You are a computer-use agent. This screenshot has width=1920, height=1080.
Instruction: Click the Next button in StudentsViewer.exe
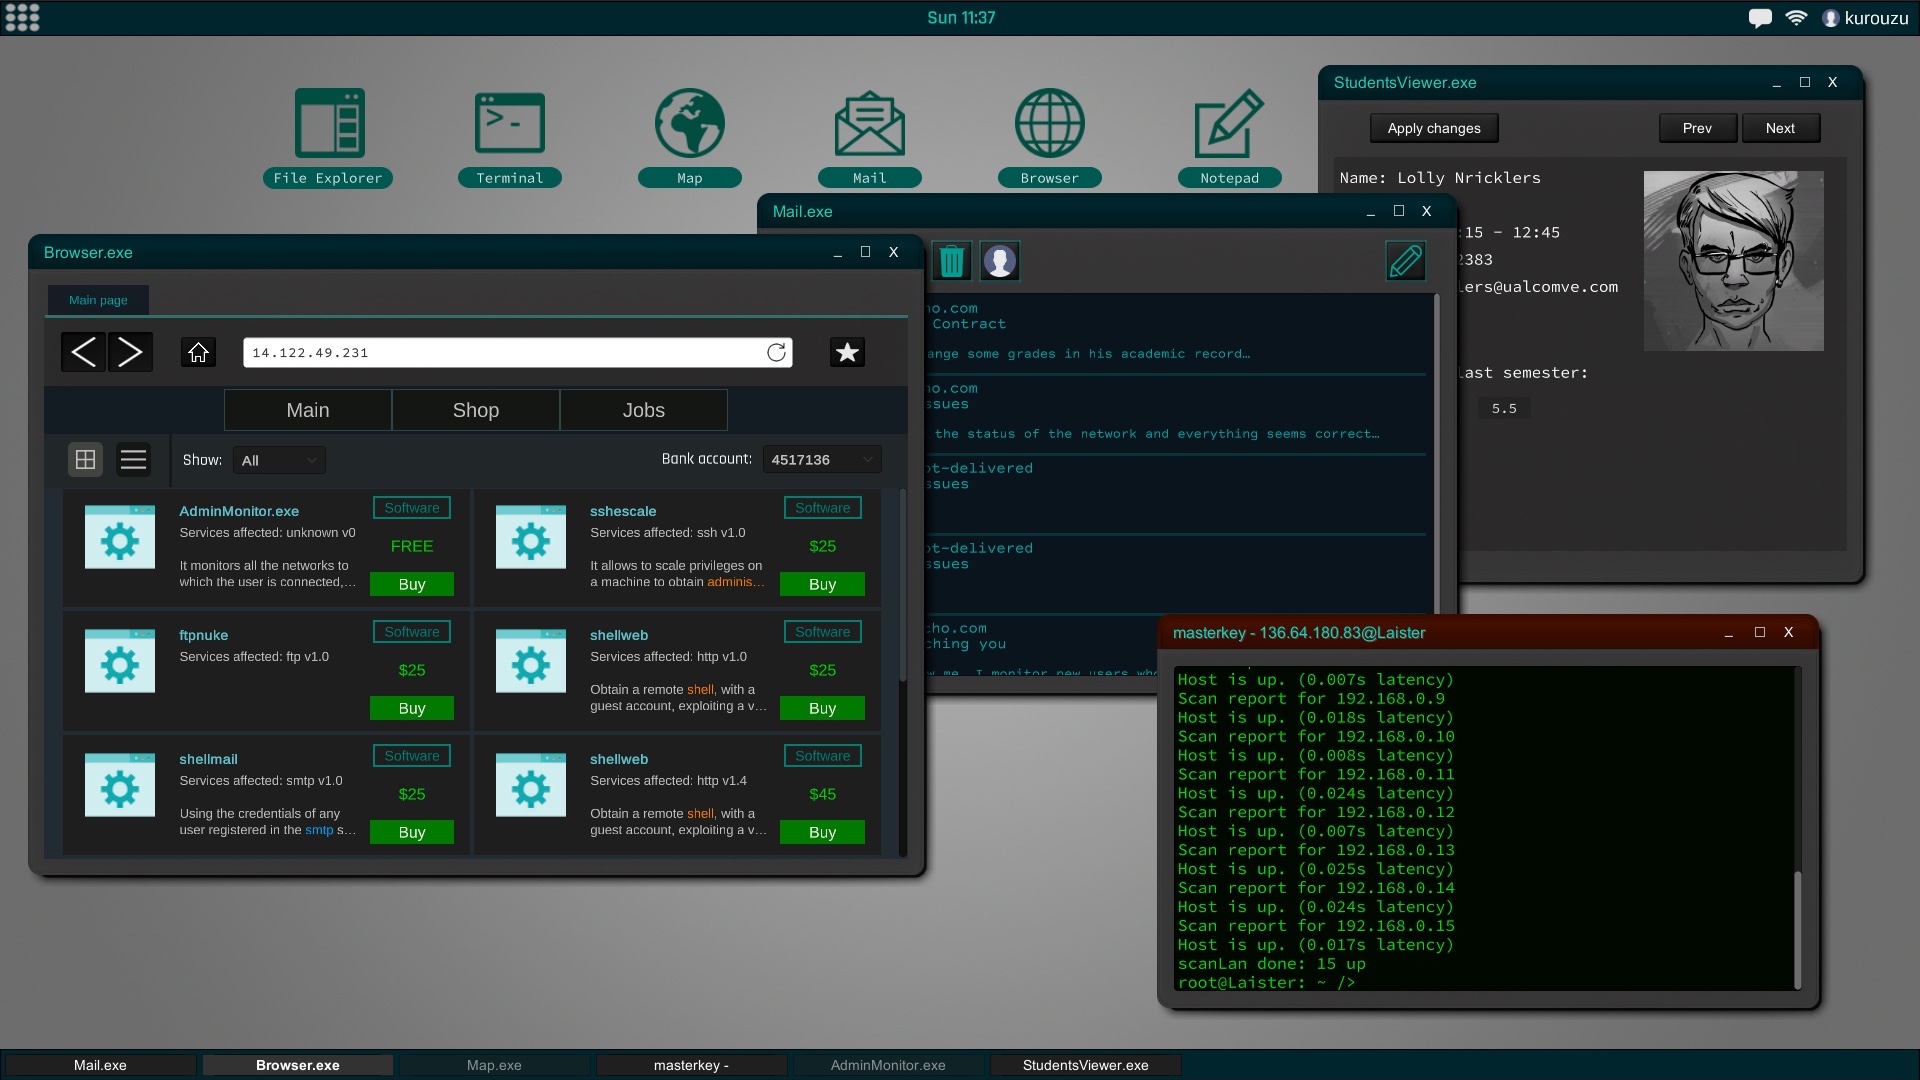click(x=1780, y=128)
